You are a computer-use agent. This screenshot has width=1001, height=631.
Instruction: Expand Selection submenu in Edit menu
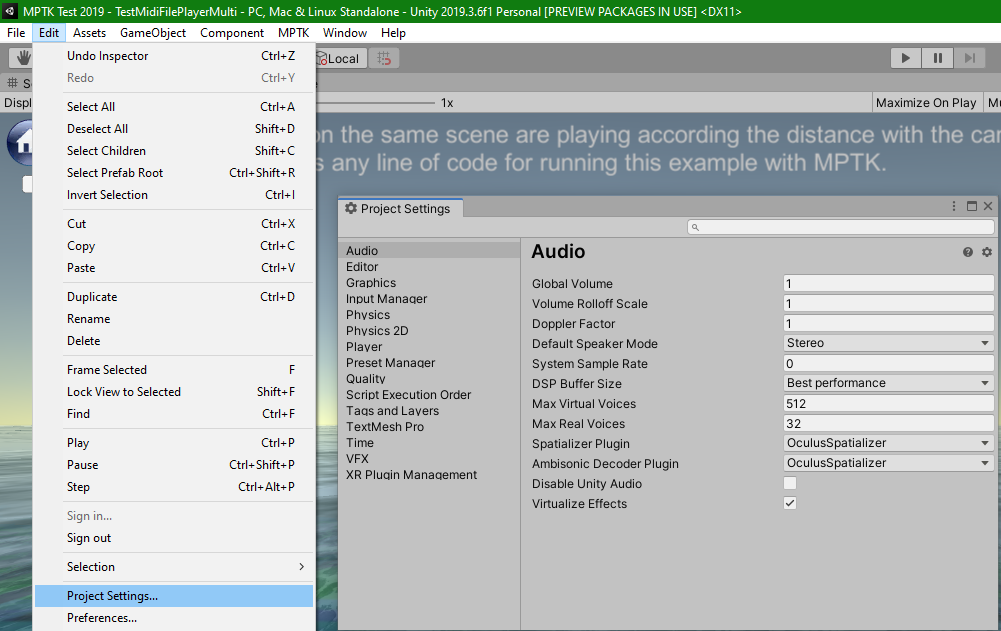[174, 566]
